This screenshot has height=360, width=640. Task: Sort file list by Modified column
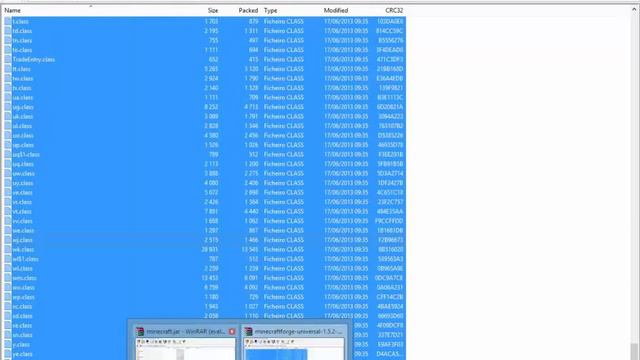336,10
